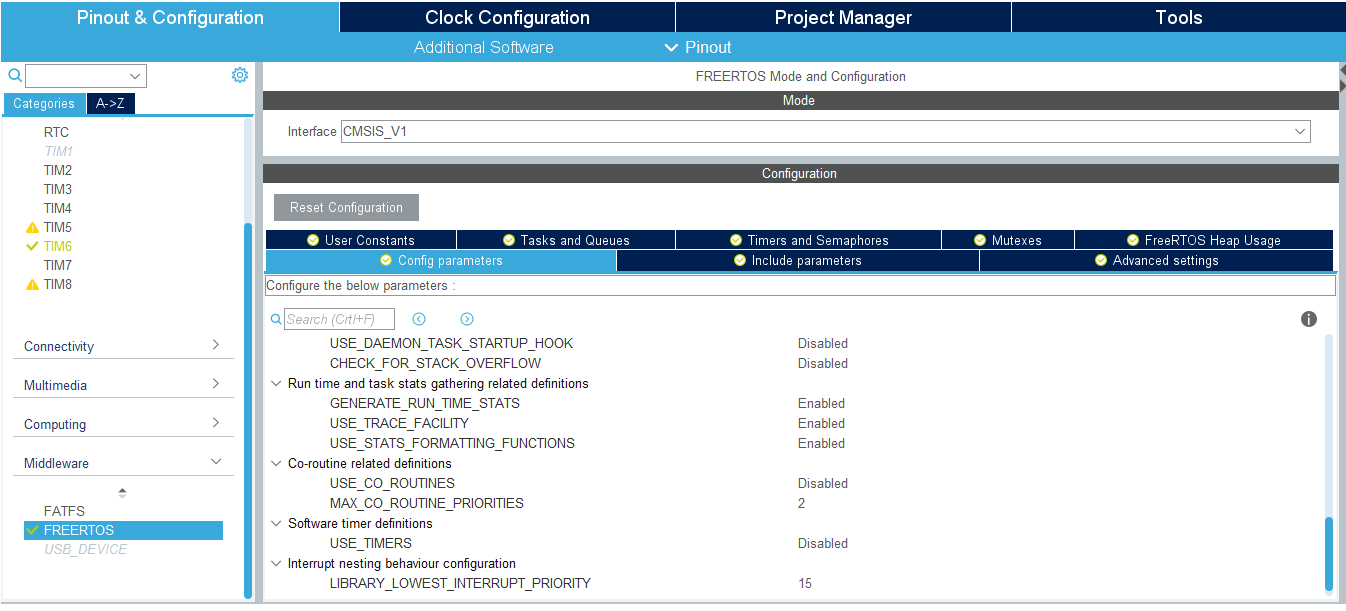Screen dimensions: 1346x611
Task: Select TIM7 in the peripheral list
Action: pyautogui.click(x=58, y=265)
